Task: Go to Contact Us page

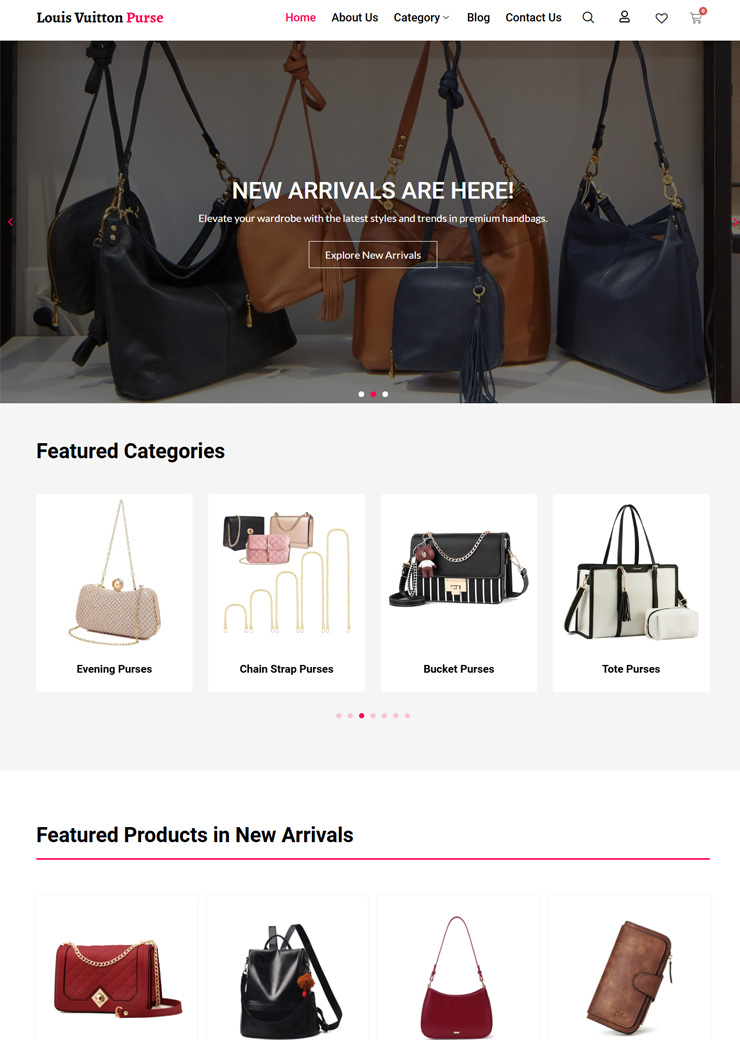Action: 533,18
